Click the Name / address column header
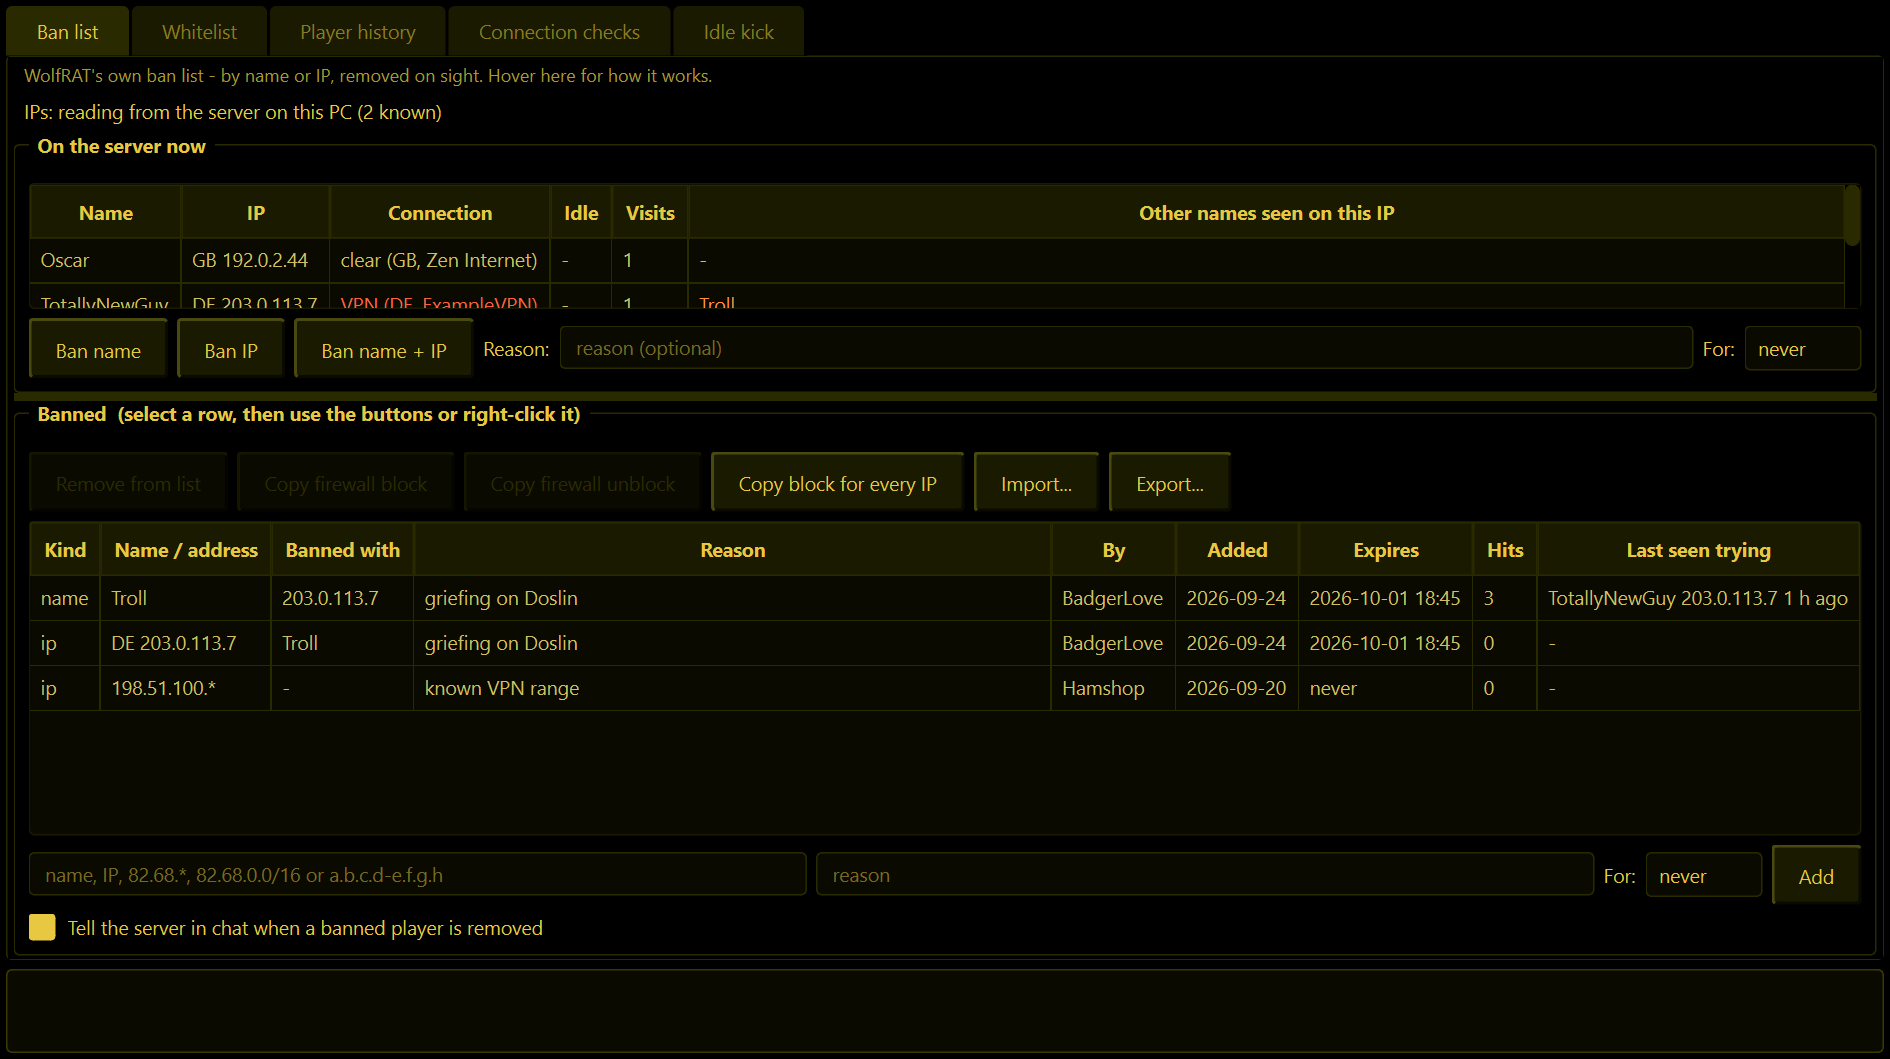 [186, 550]
